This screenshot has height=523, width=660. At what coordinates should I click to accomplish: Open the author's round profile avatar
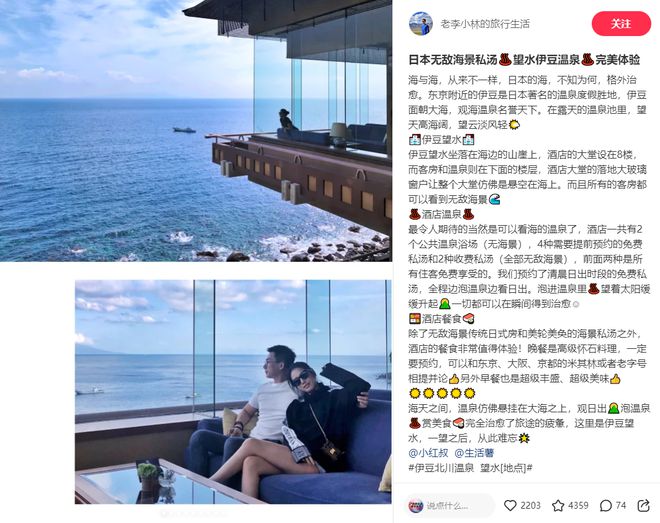pyautogui.click(x=420, y=24)
